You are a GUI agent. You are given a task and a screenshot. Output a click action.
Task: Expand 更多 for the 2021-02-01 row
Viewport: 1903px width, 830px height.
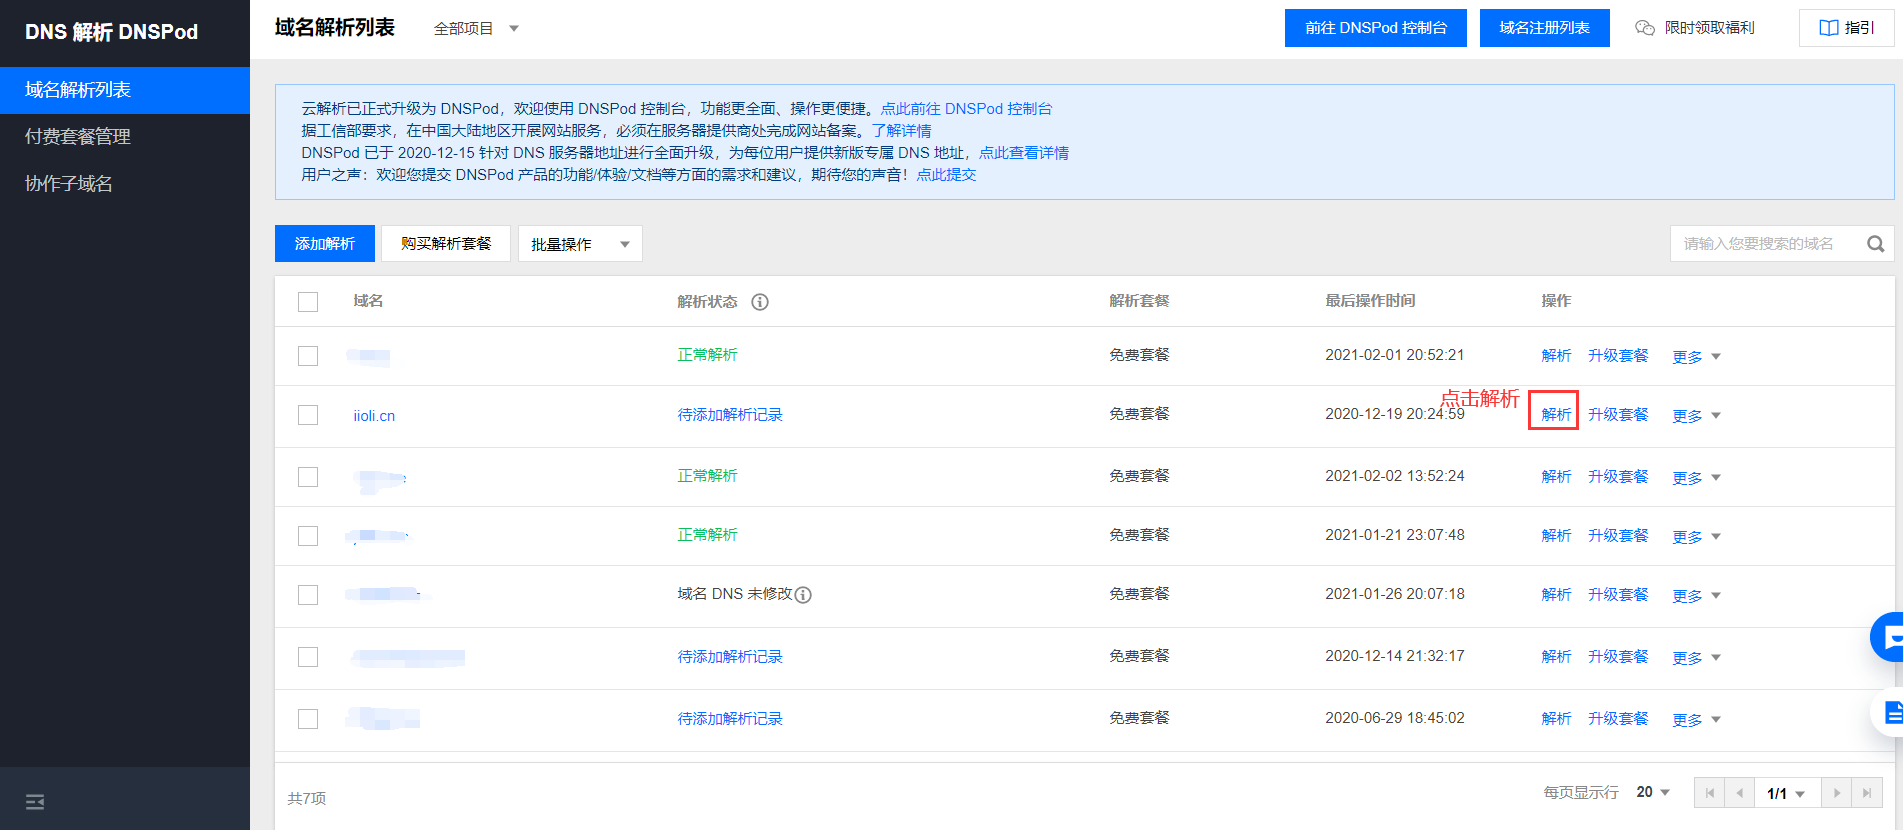click(x=1696, y=357)
